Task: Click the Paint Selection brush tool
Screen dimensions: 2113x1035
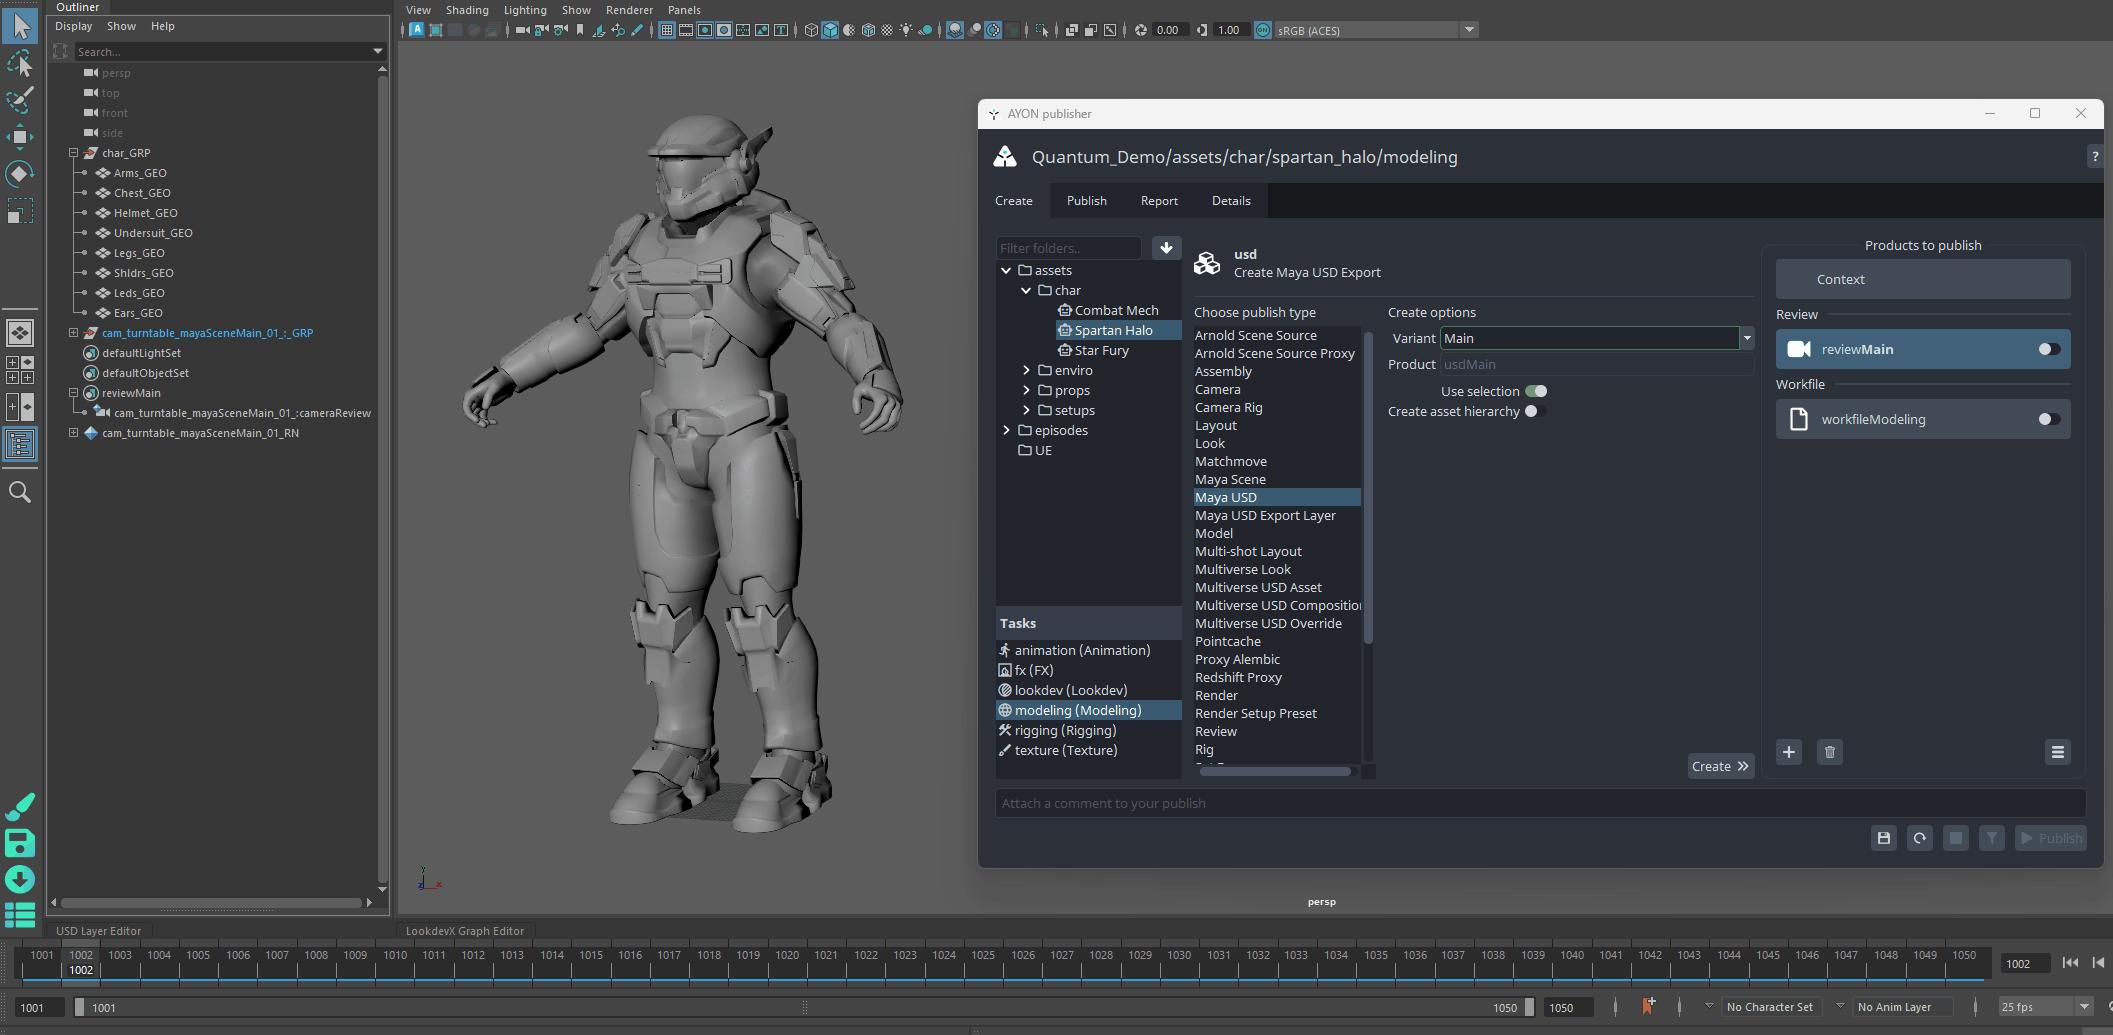Action: pyautogui.click(x=20, y=100)
